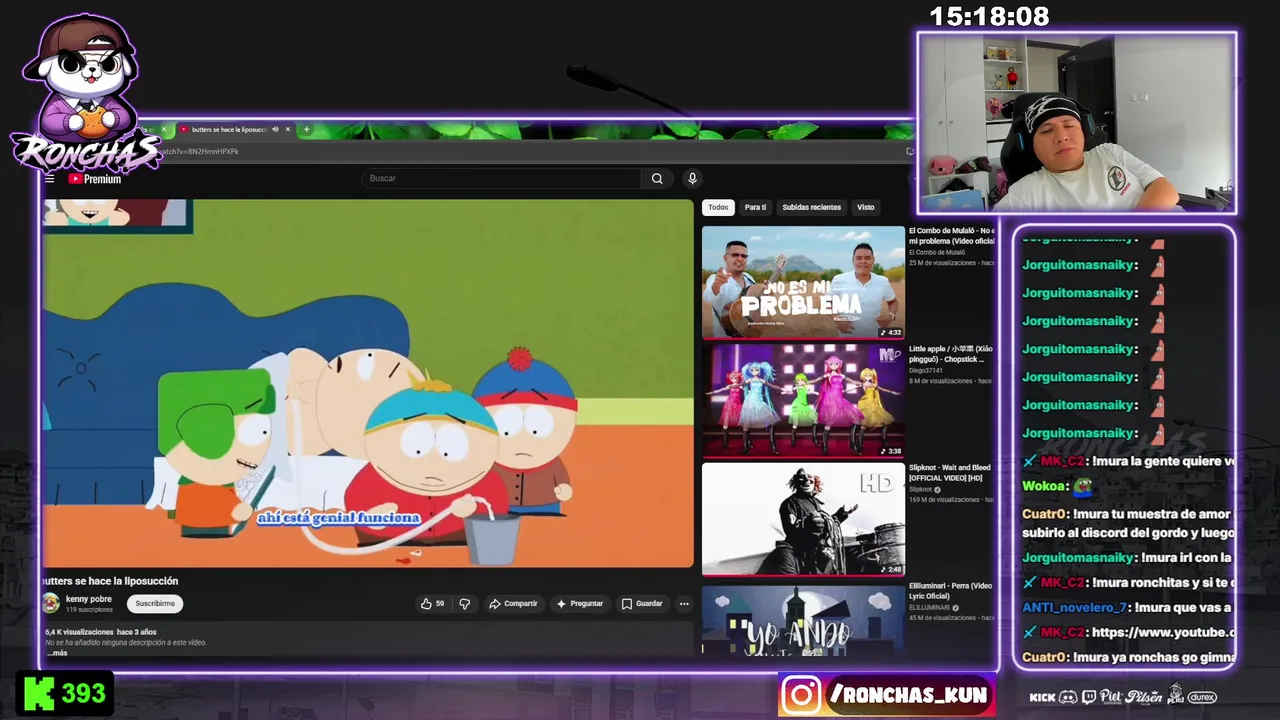Mute the tab via speaker icon
This screenshot has width=1280, height=720.
click(x=276, y=129)
